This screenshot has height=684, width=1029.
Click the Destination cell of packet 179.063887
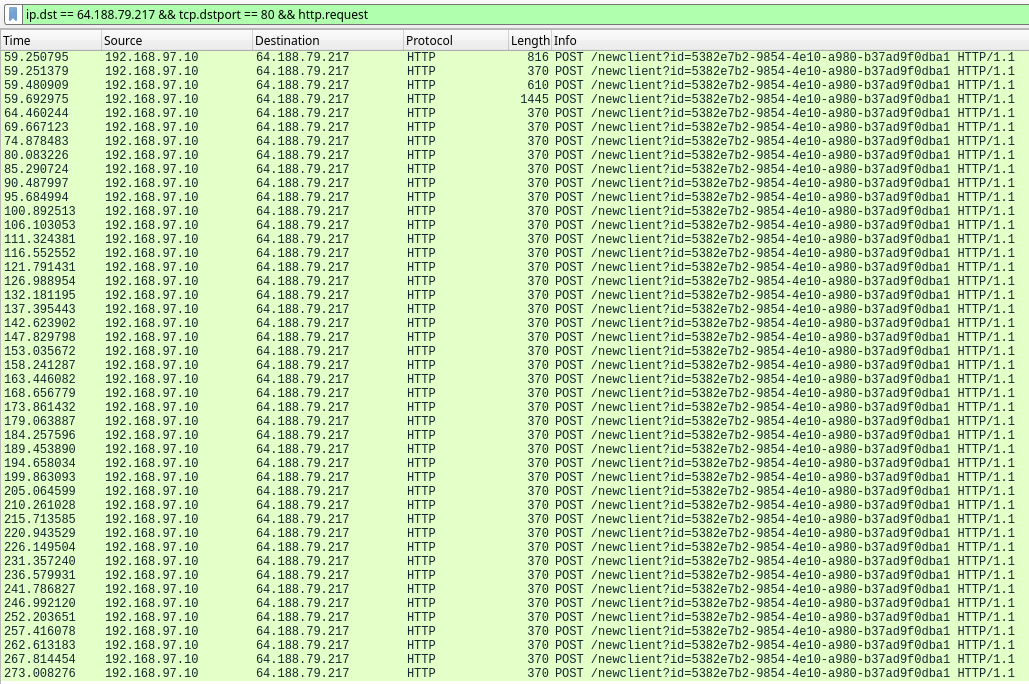303,422
